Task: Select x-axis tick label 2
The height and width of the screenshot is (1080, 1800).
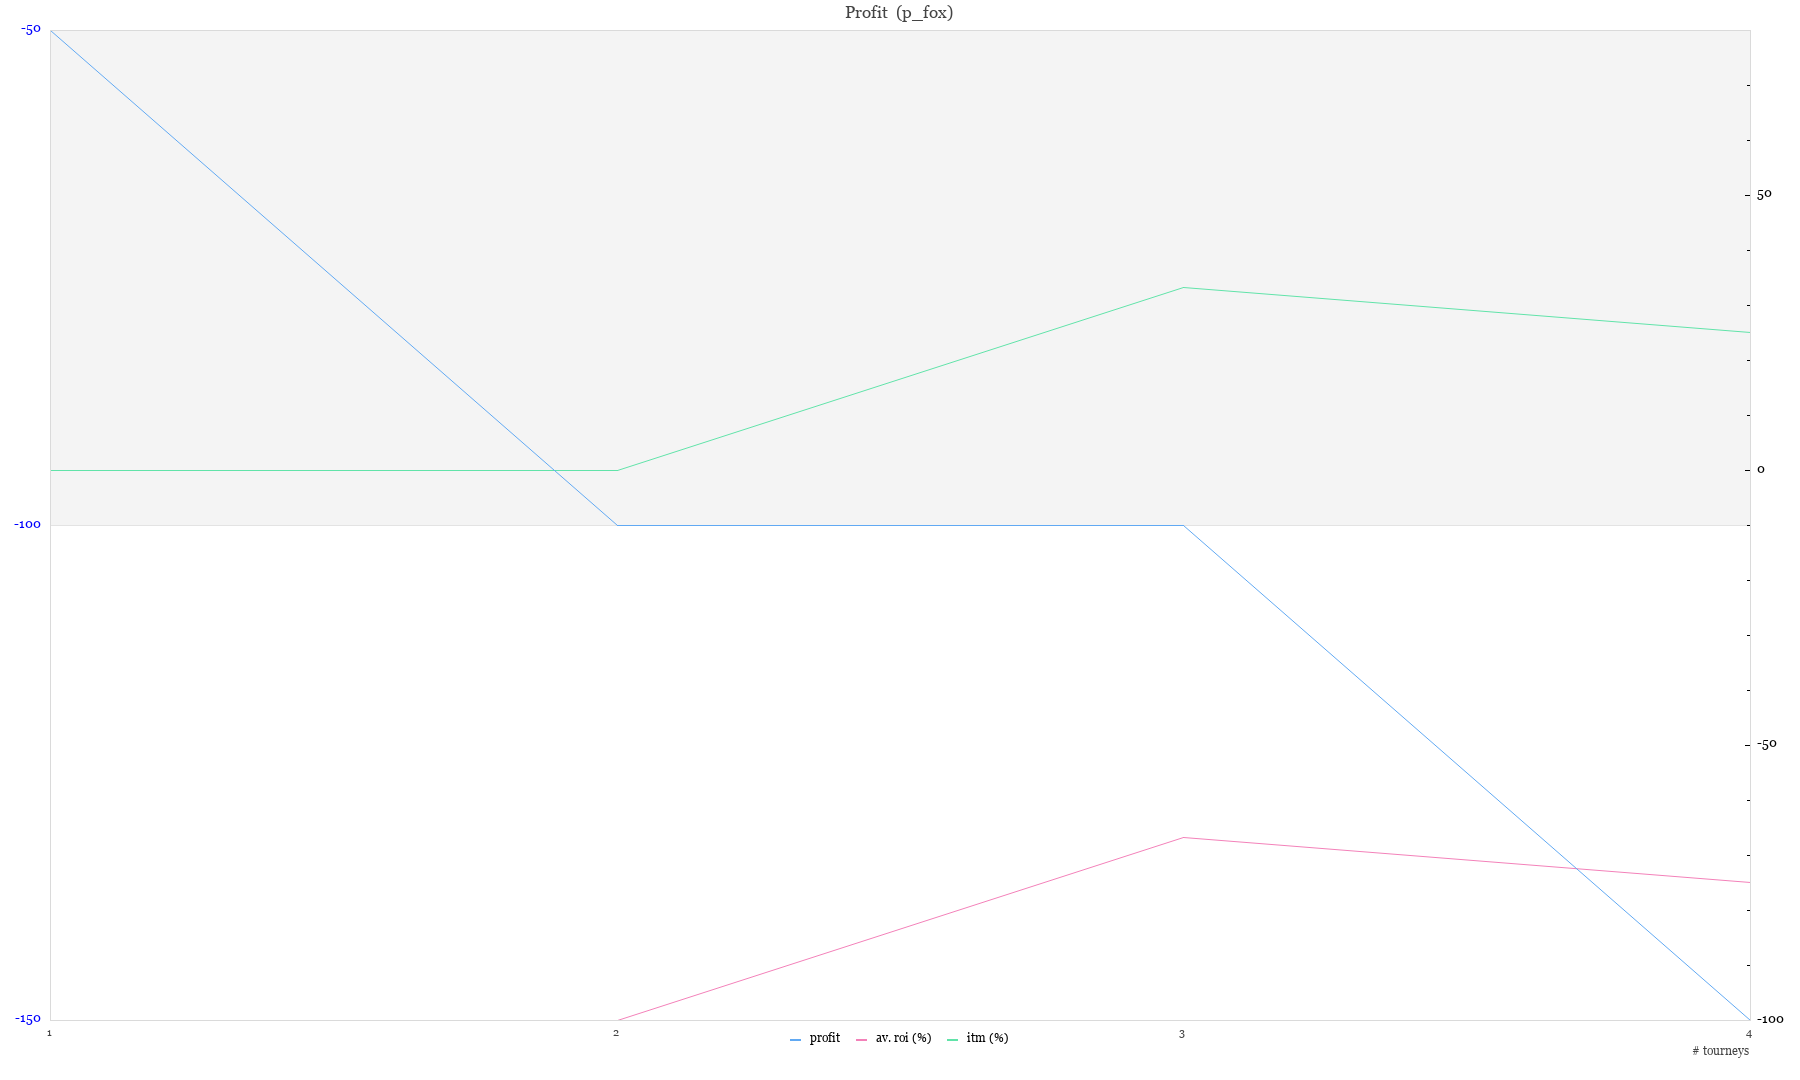Action: point(616,1033)
